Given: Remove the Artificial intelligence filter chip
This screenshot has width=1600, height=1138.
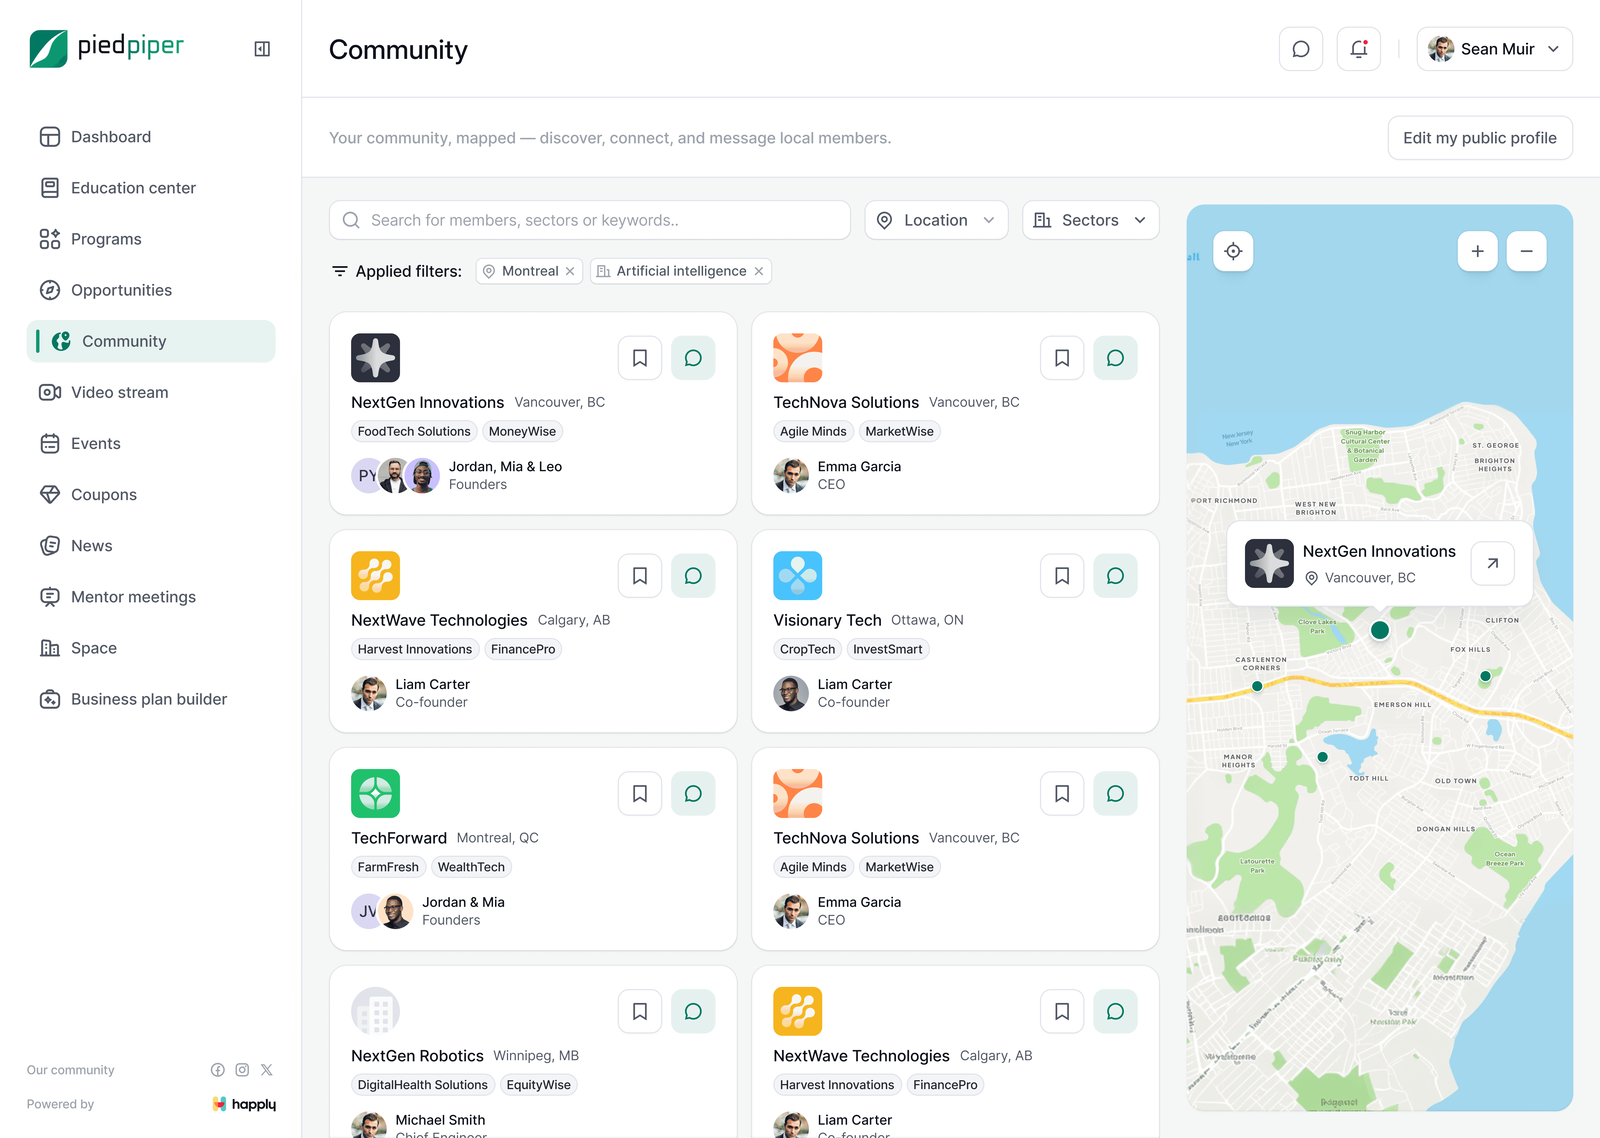Looking at the screenshot, I should click(x=759, y=271).
